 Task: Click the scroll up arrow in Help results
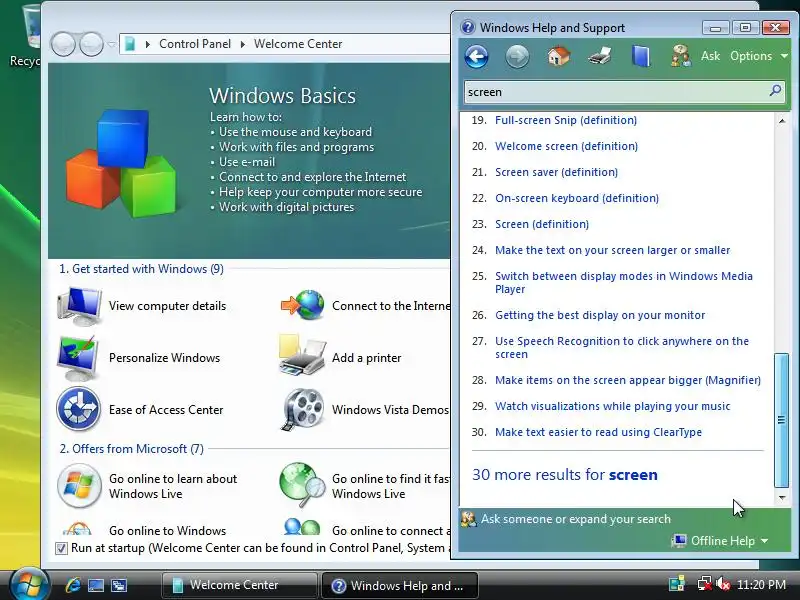[x=782, y=121]
